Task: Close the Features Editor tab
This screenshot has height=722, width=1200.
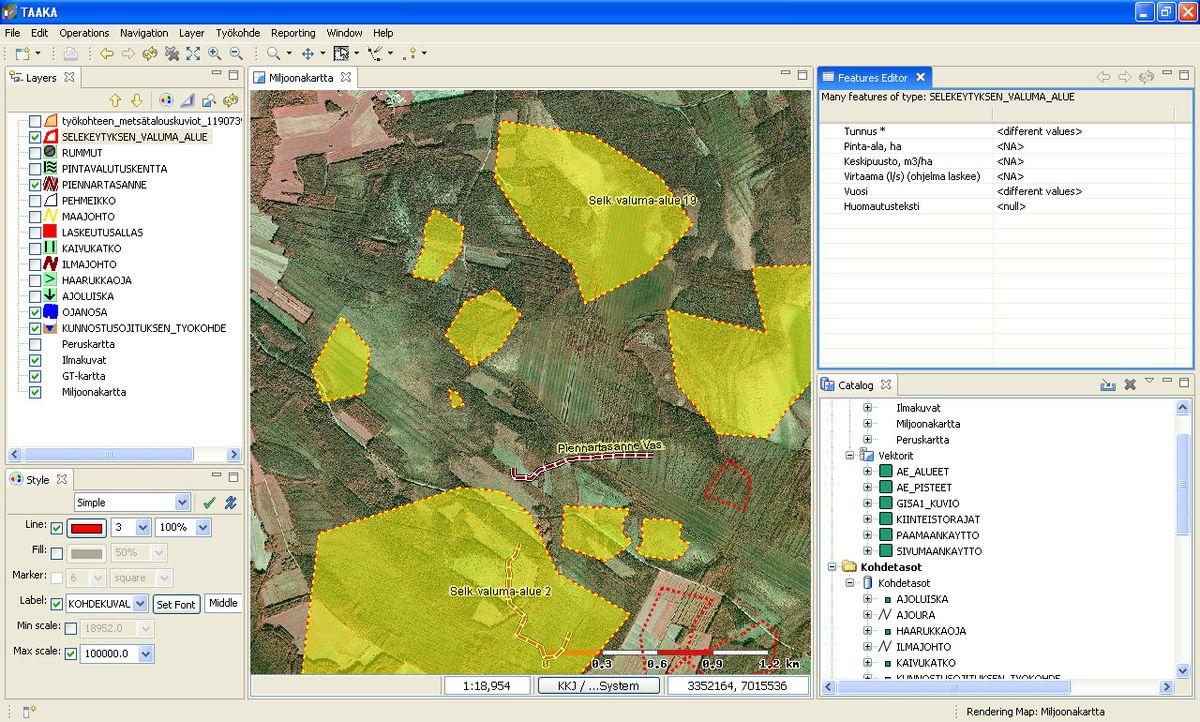Action: 921,77
